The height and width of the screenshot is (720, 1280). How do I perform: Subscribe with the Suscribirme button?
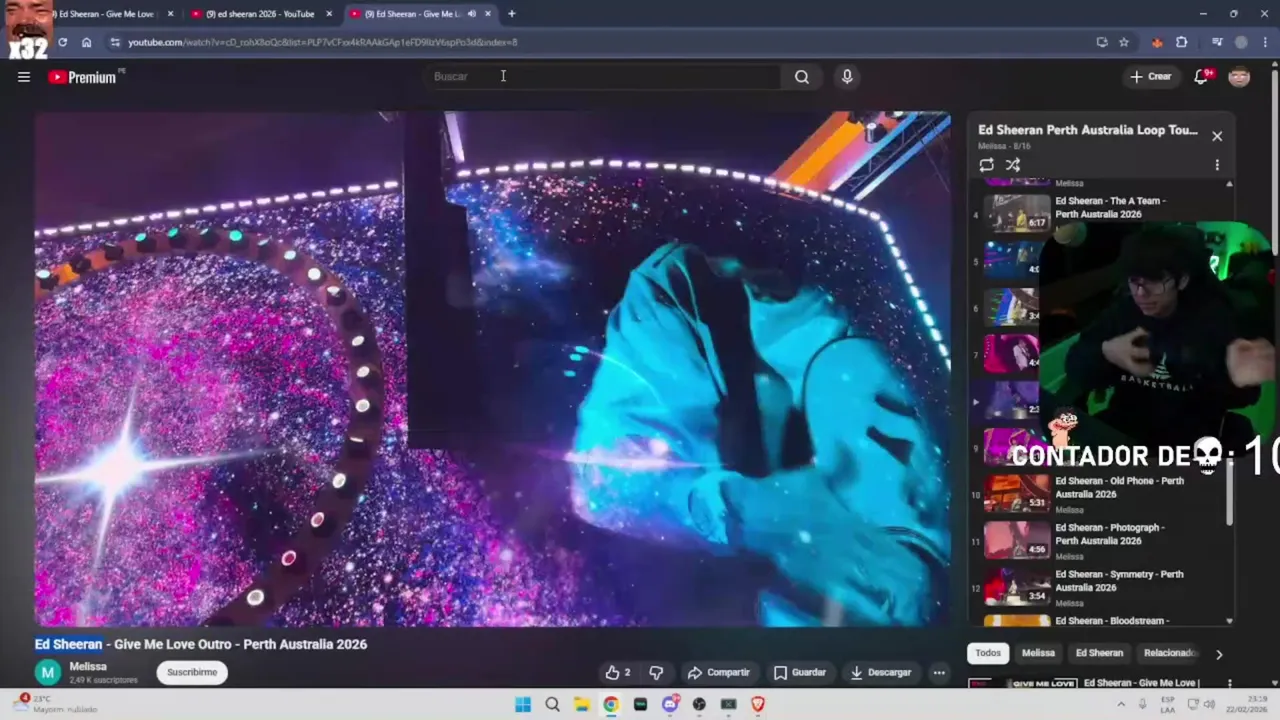(x=192, y=672)
